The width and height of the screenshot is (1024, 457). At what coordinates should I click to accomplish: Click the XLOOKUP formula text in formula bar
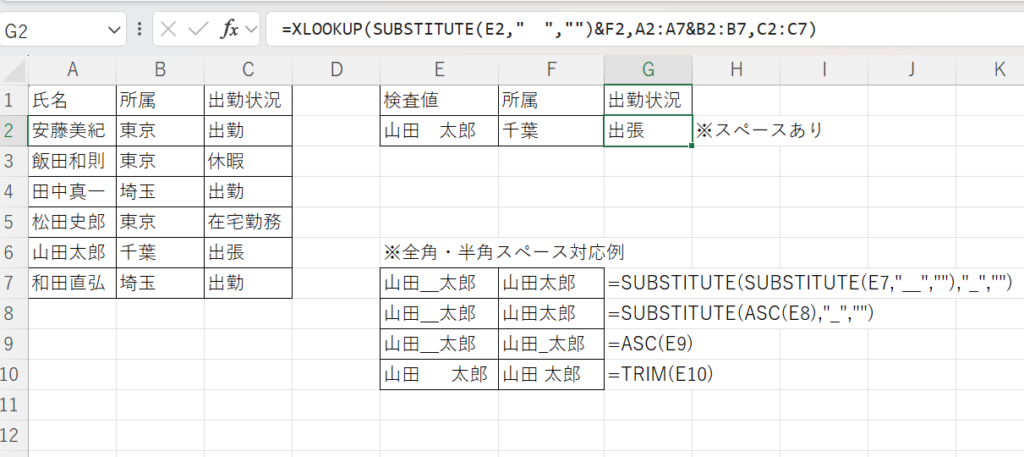[x=549, y=29]
